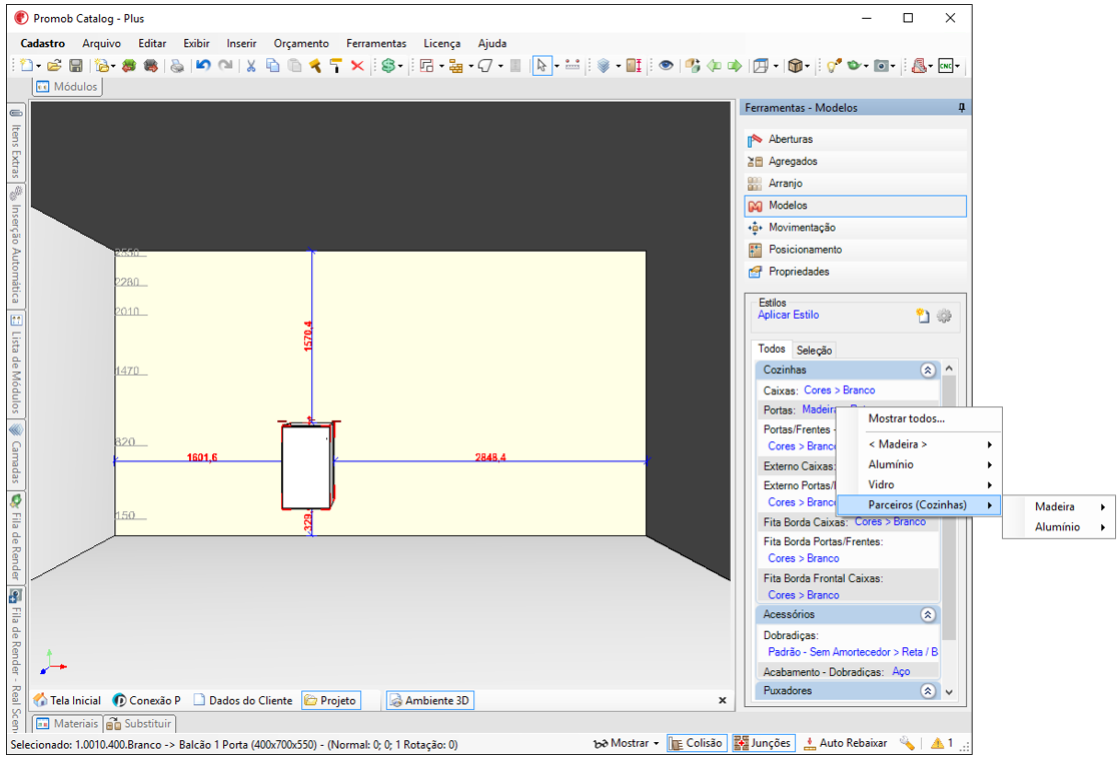Switch to the Seleção tab
Image resolution: width=1117 pixels, height=760 pixels.
814,350
